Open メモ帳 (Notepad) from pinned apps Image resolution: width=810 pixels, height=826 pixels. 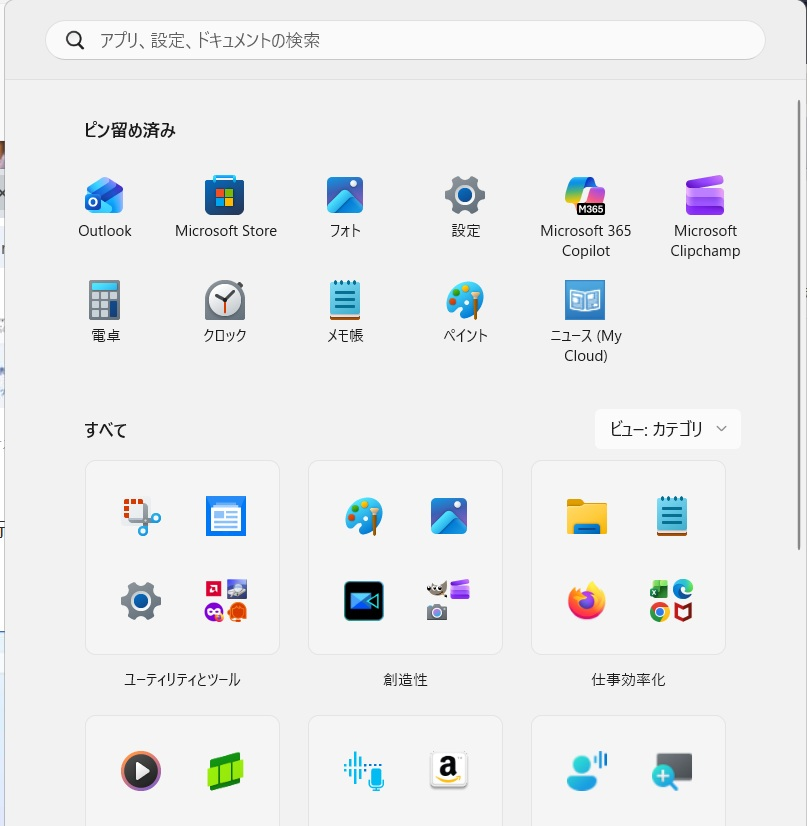(344, 300)
